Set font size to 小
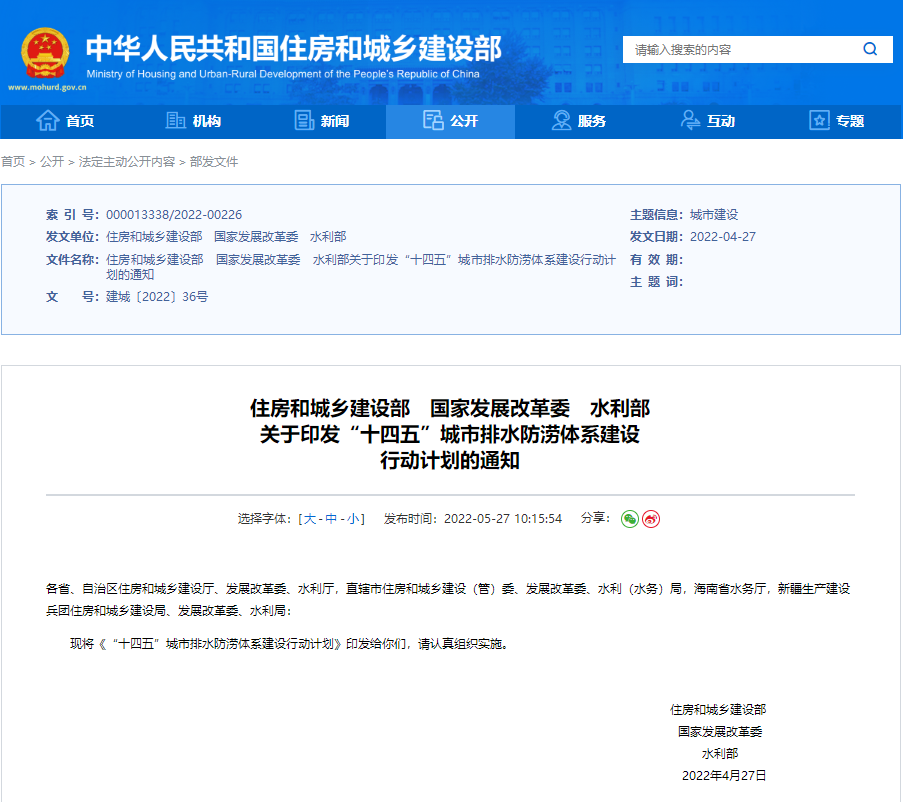The height and width of the screenshot is (802, 903). click(353, 519)
